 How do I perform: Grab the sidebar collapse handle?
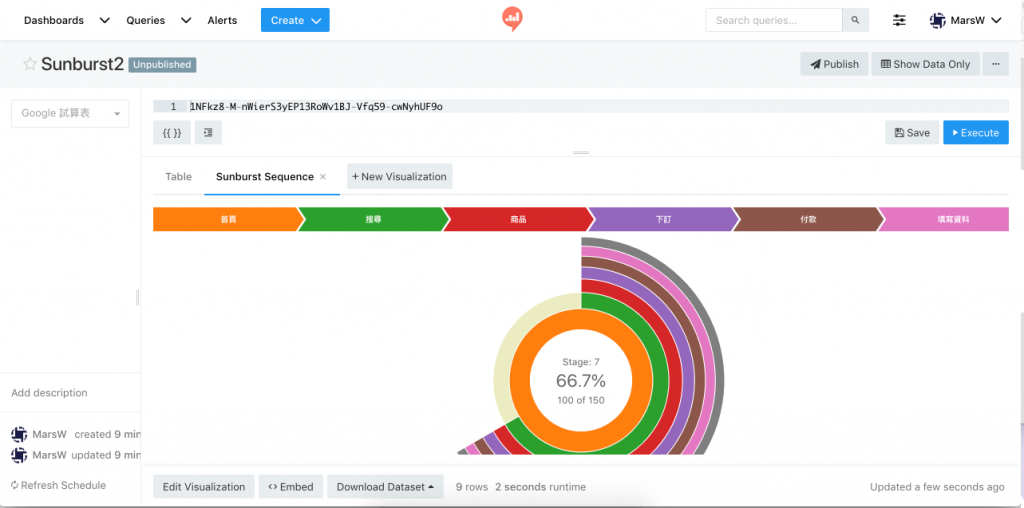click(137, 297)
